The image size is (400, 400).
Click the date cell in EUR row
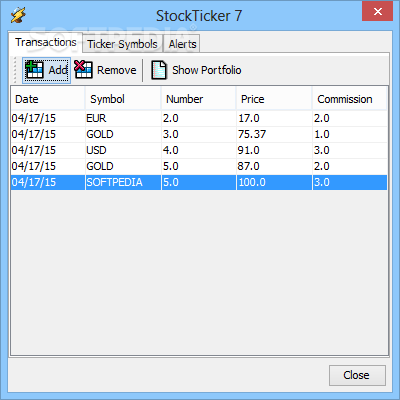[x=48, y=118]
